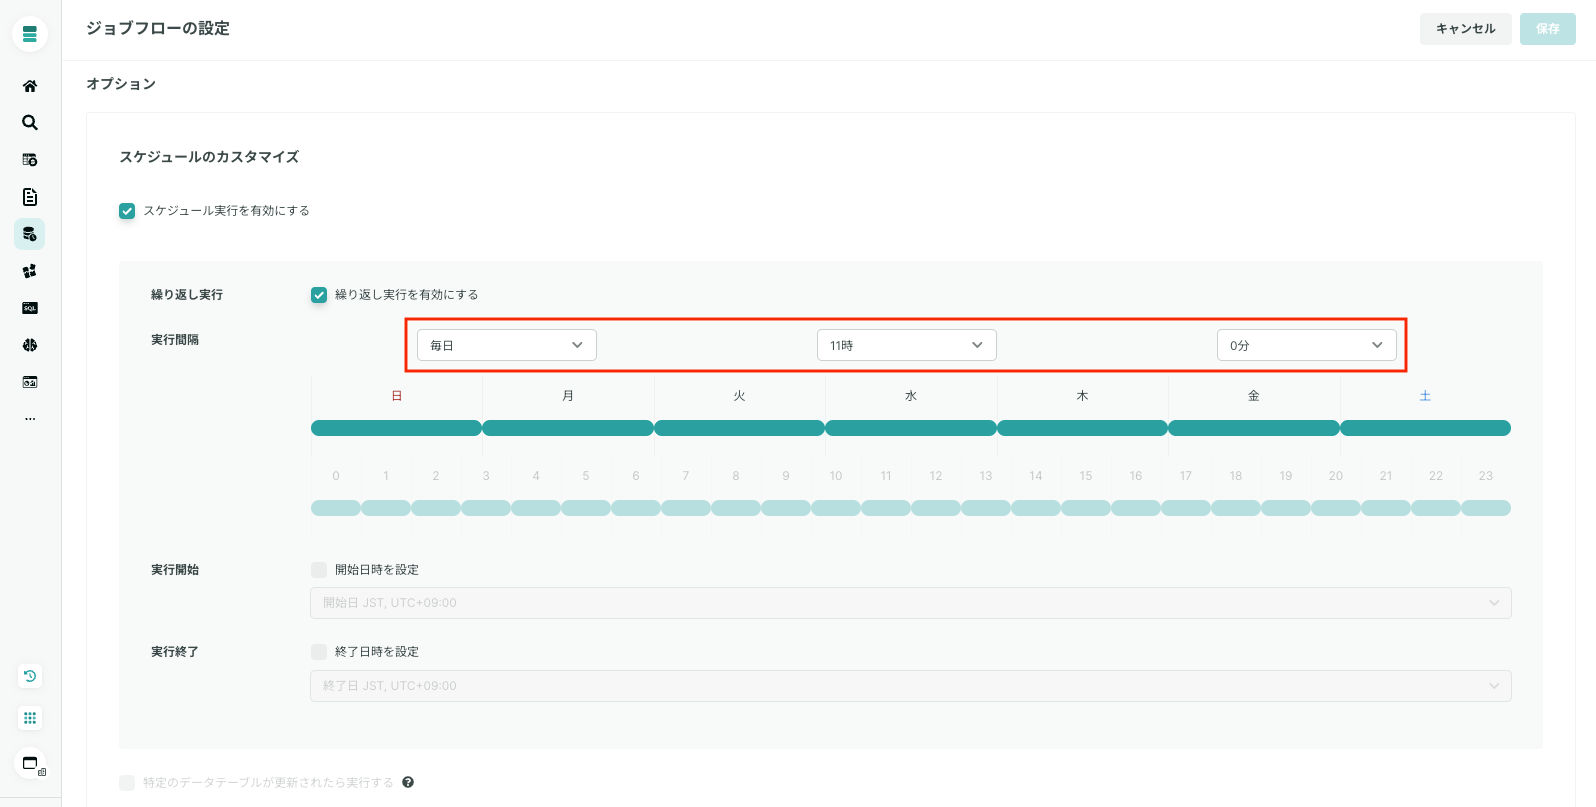The height and width of the screenshot is (807, 1596).
Task: Check the 開始日時を設定 checkbox
Action: coord(319,570)
